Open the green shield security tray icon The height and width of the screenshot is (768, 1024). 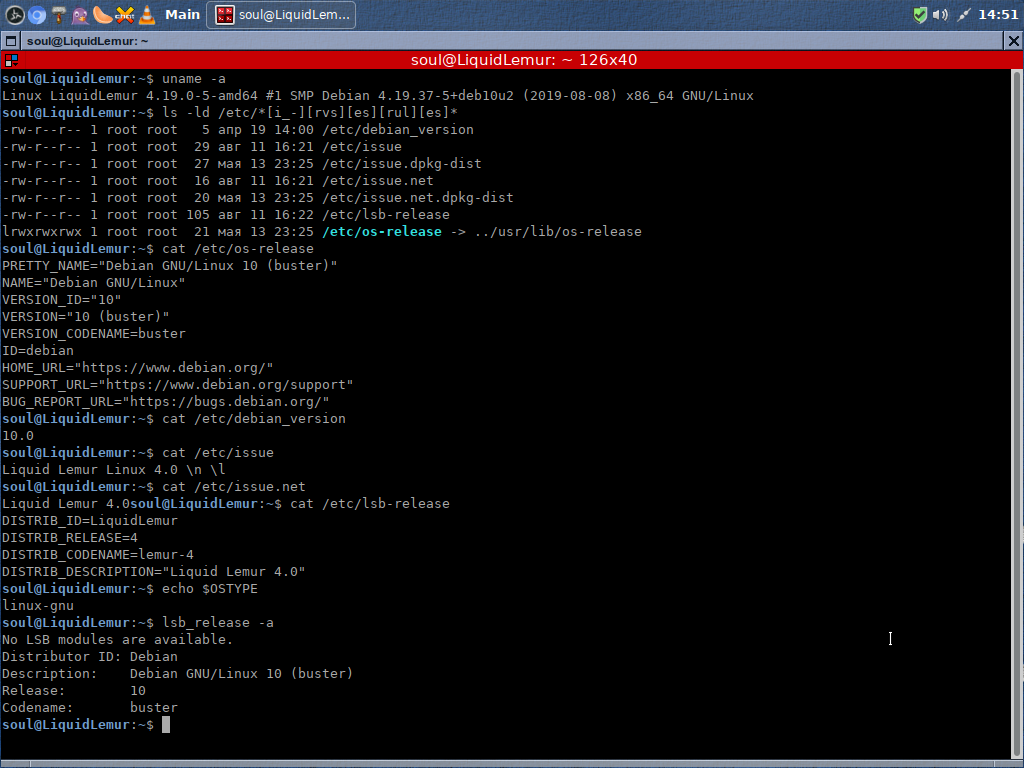920,14
